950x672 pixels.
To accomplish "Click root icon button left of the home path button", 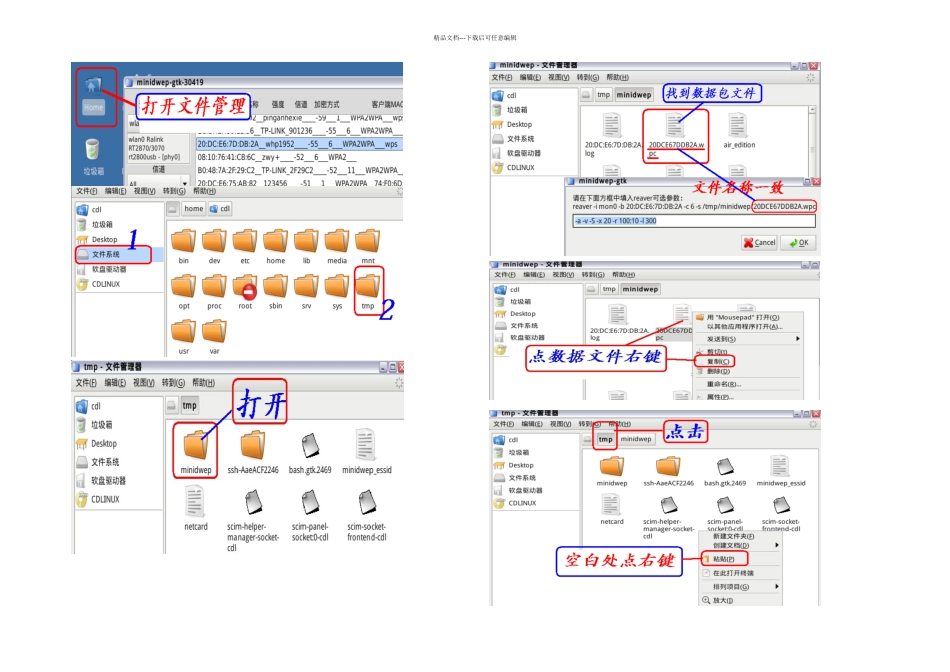I will pos(173,209).
